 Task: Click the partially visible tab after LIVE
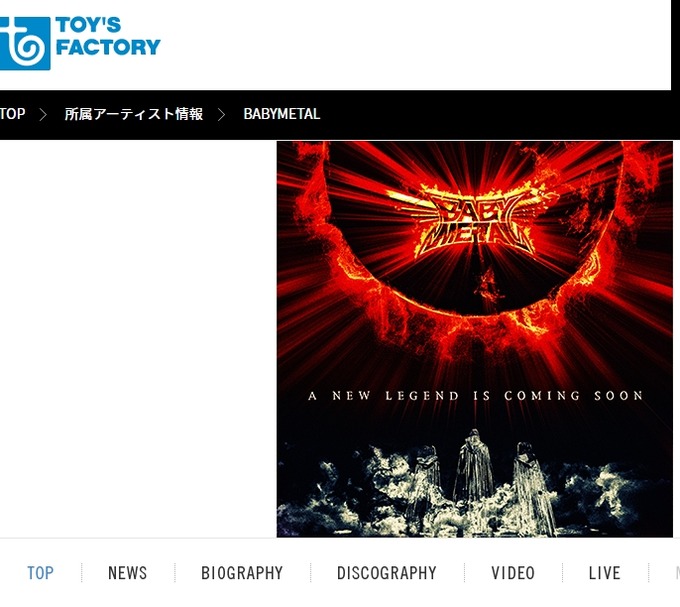[x=677, y=573]
